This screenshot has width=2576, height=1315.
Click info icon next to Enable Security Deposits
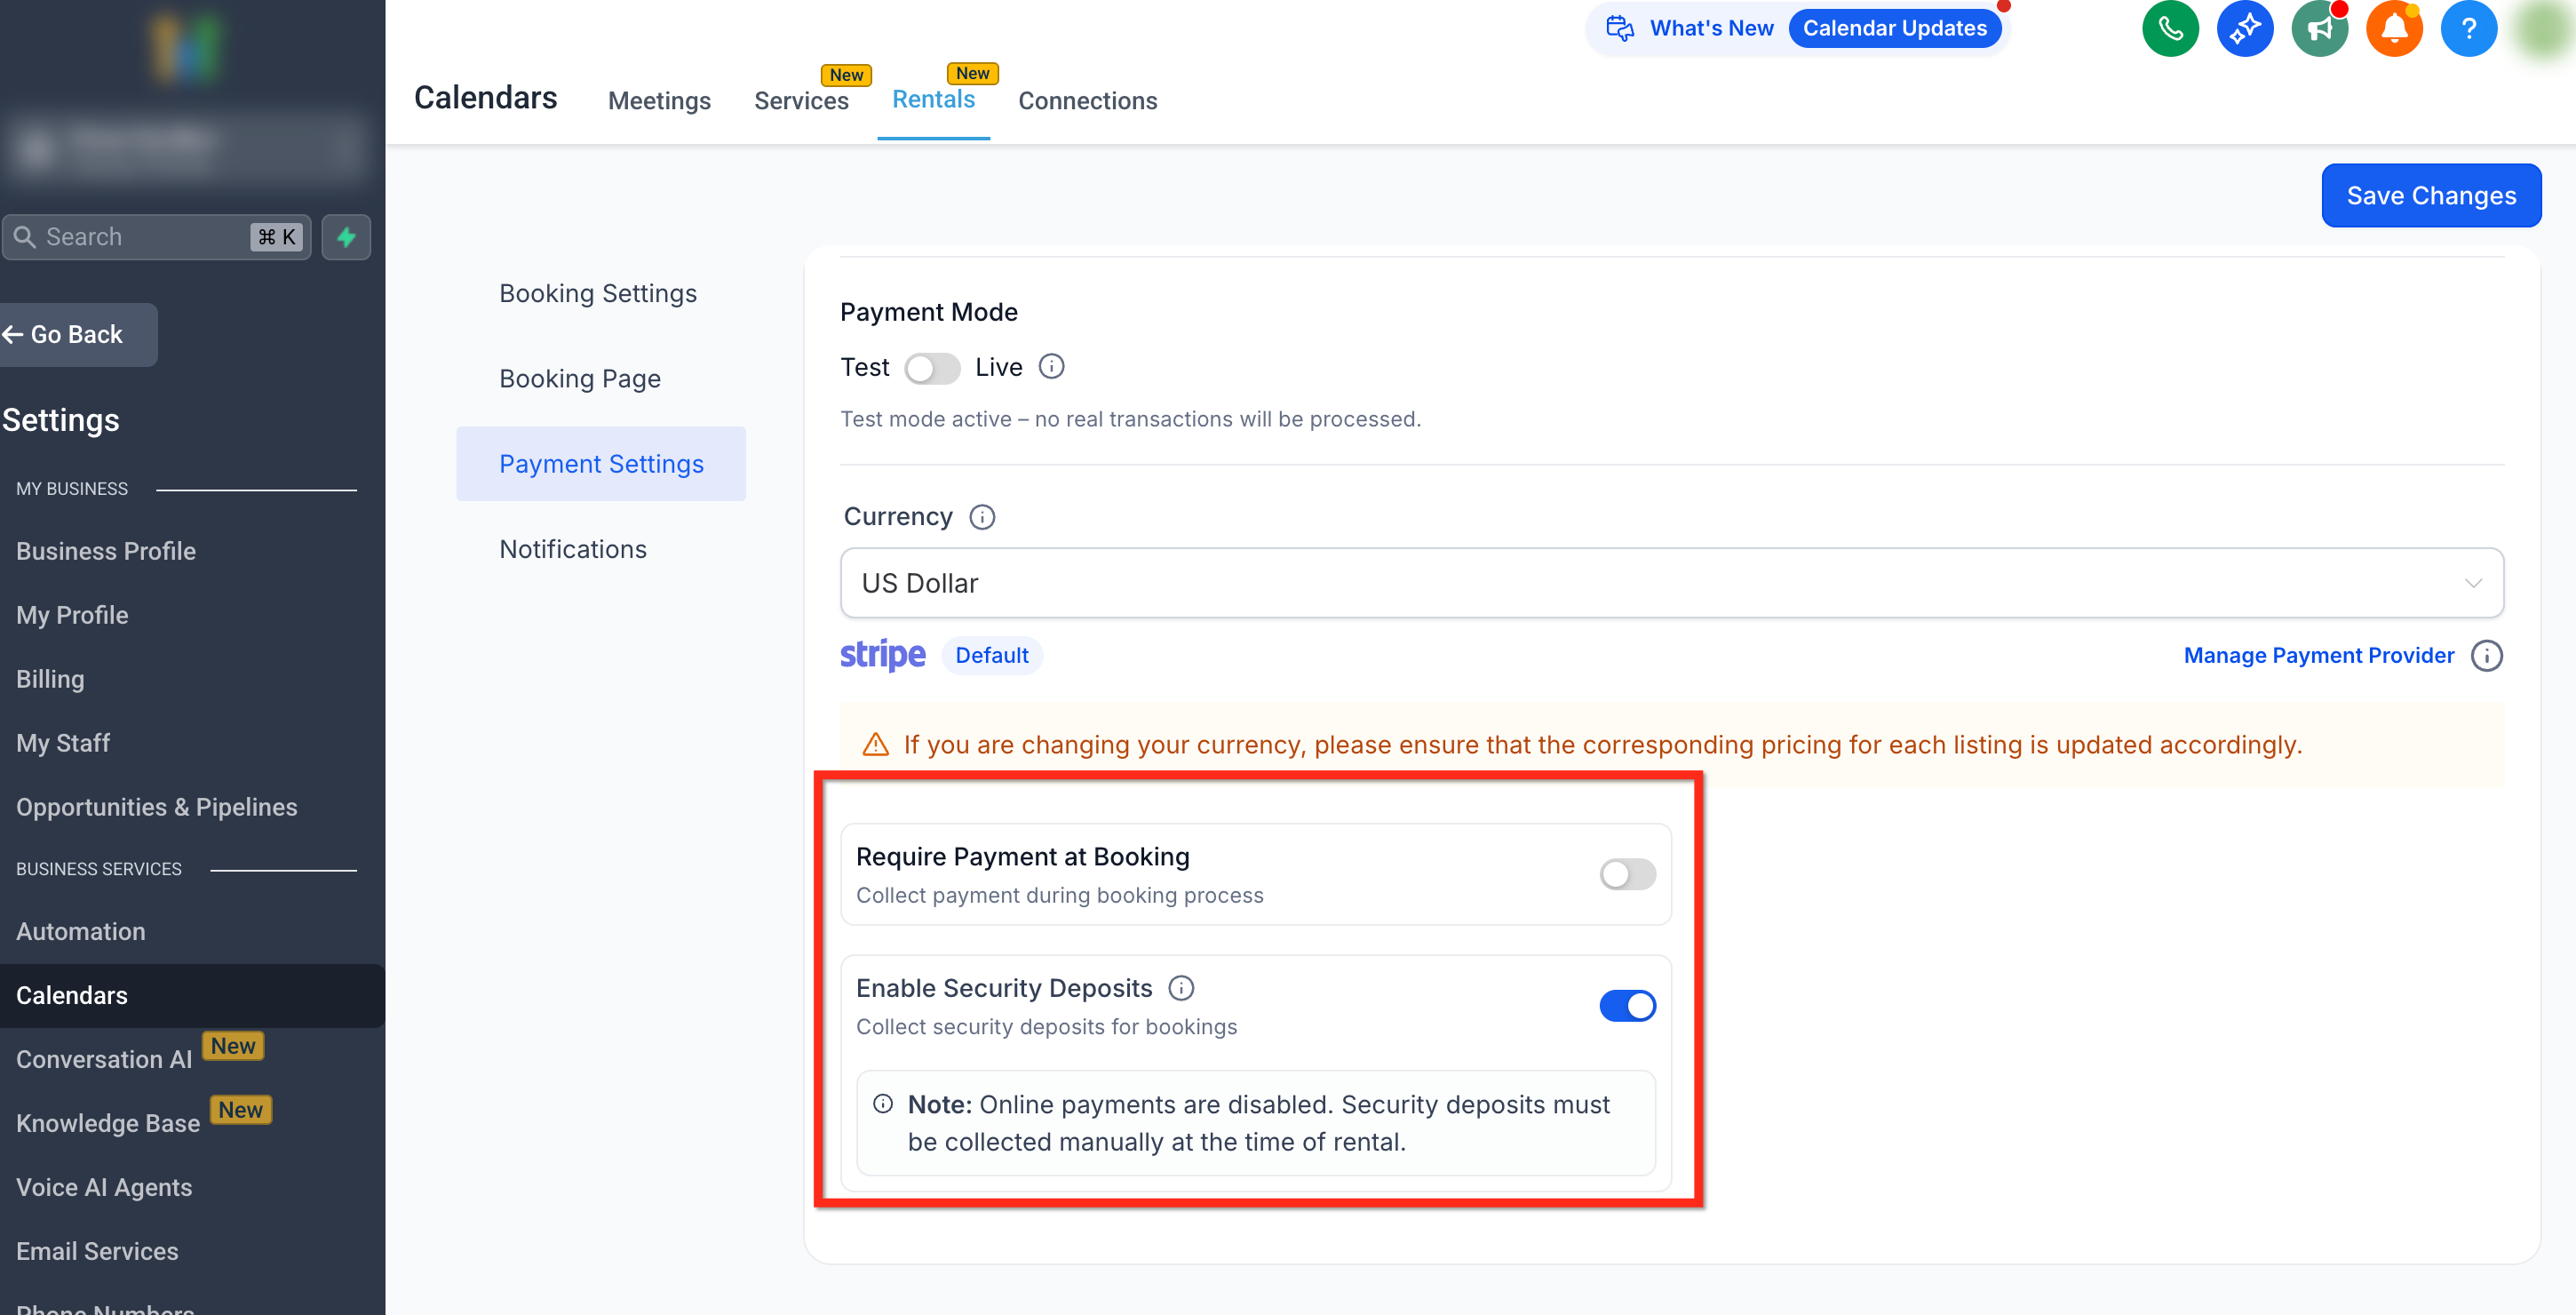coord(1181,988)
